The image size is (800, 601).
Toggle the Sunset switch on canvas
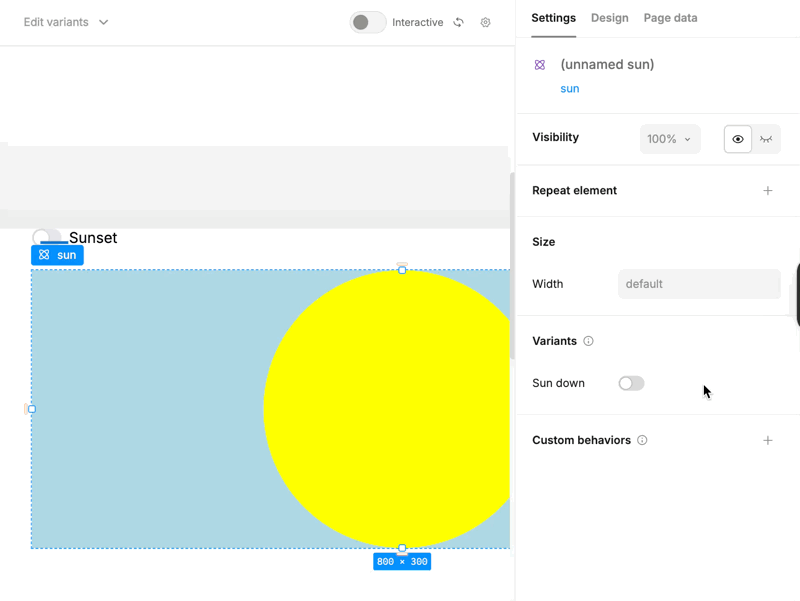pos(46,237)
